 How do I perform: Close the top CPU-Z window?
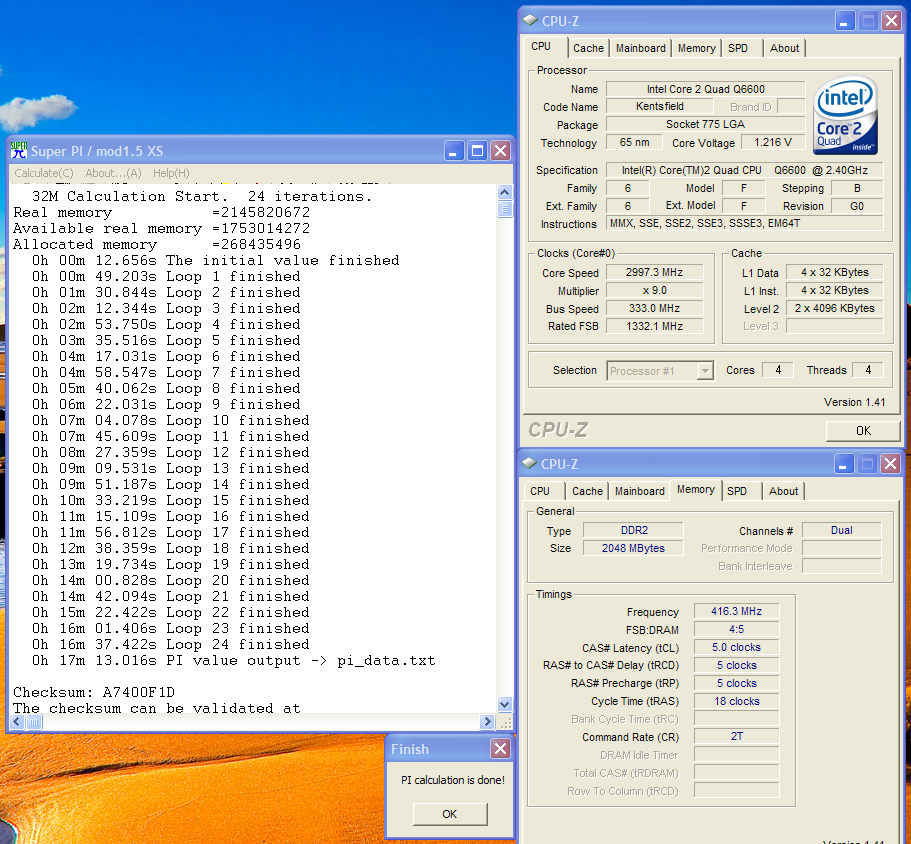click(x=891, y=21)
